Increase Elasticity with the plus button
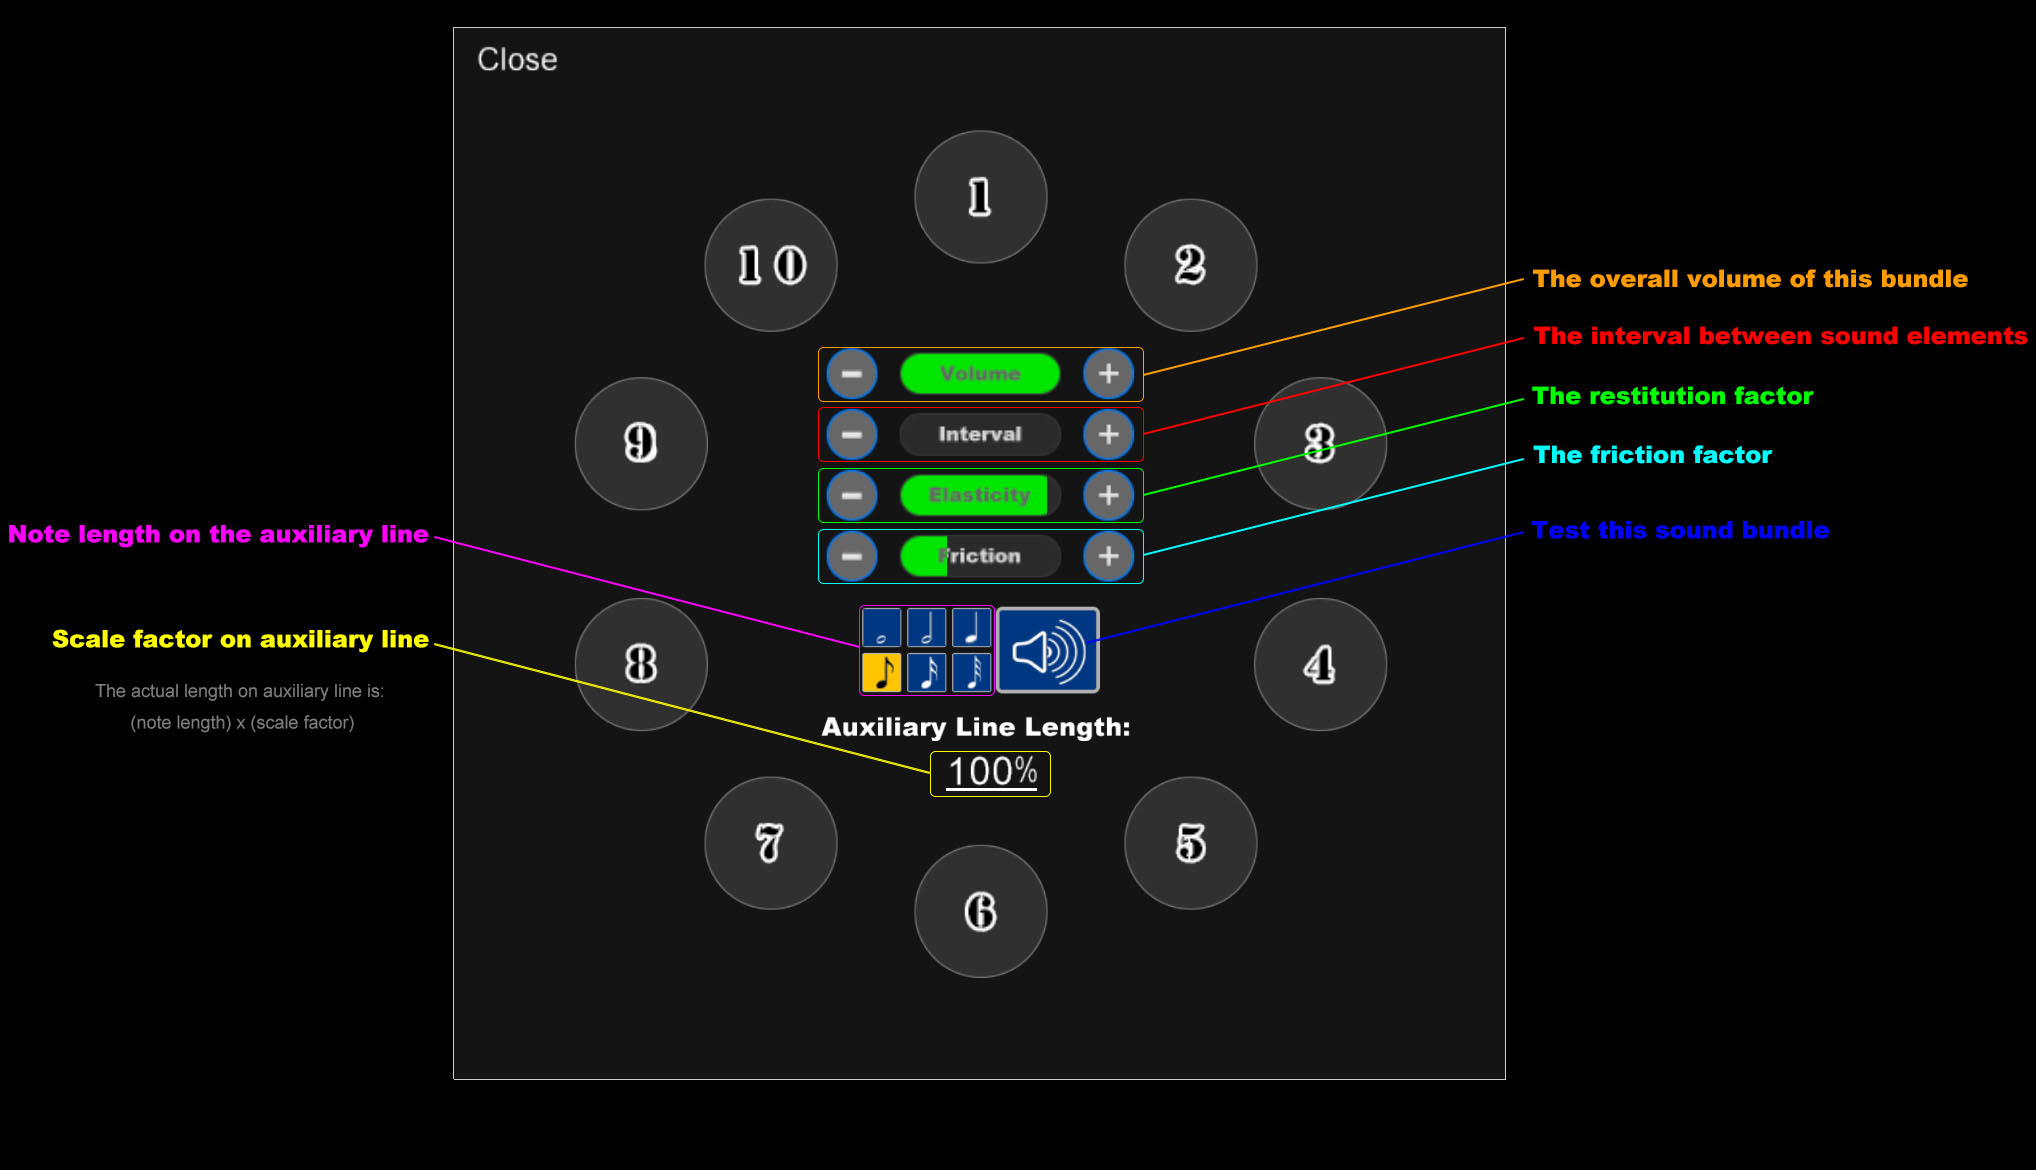 pyautogui.click(x=1108, y=496)
